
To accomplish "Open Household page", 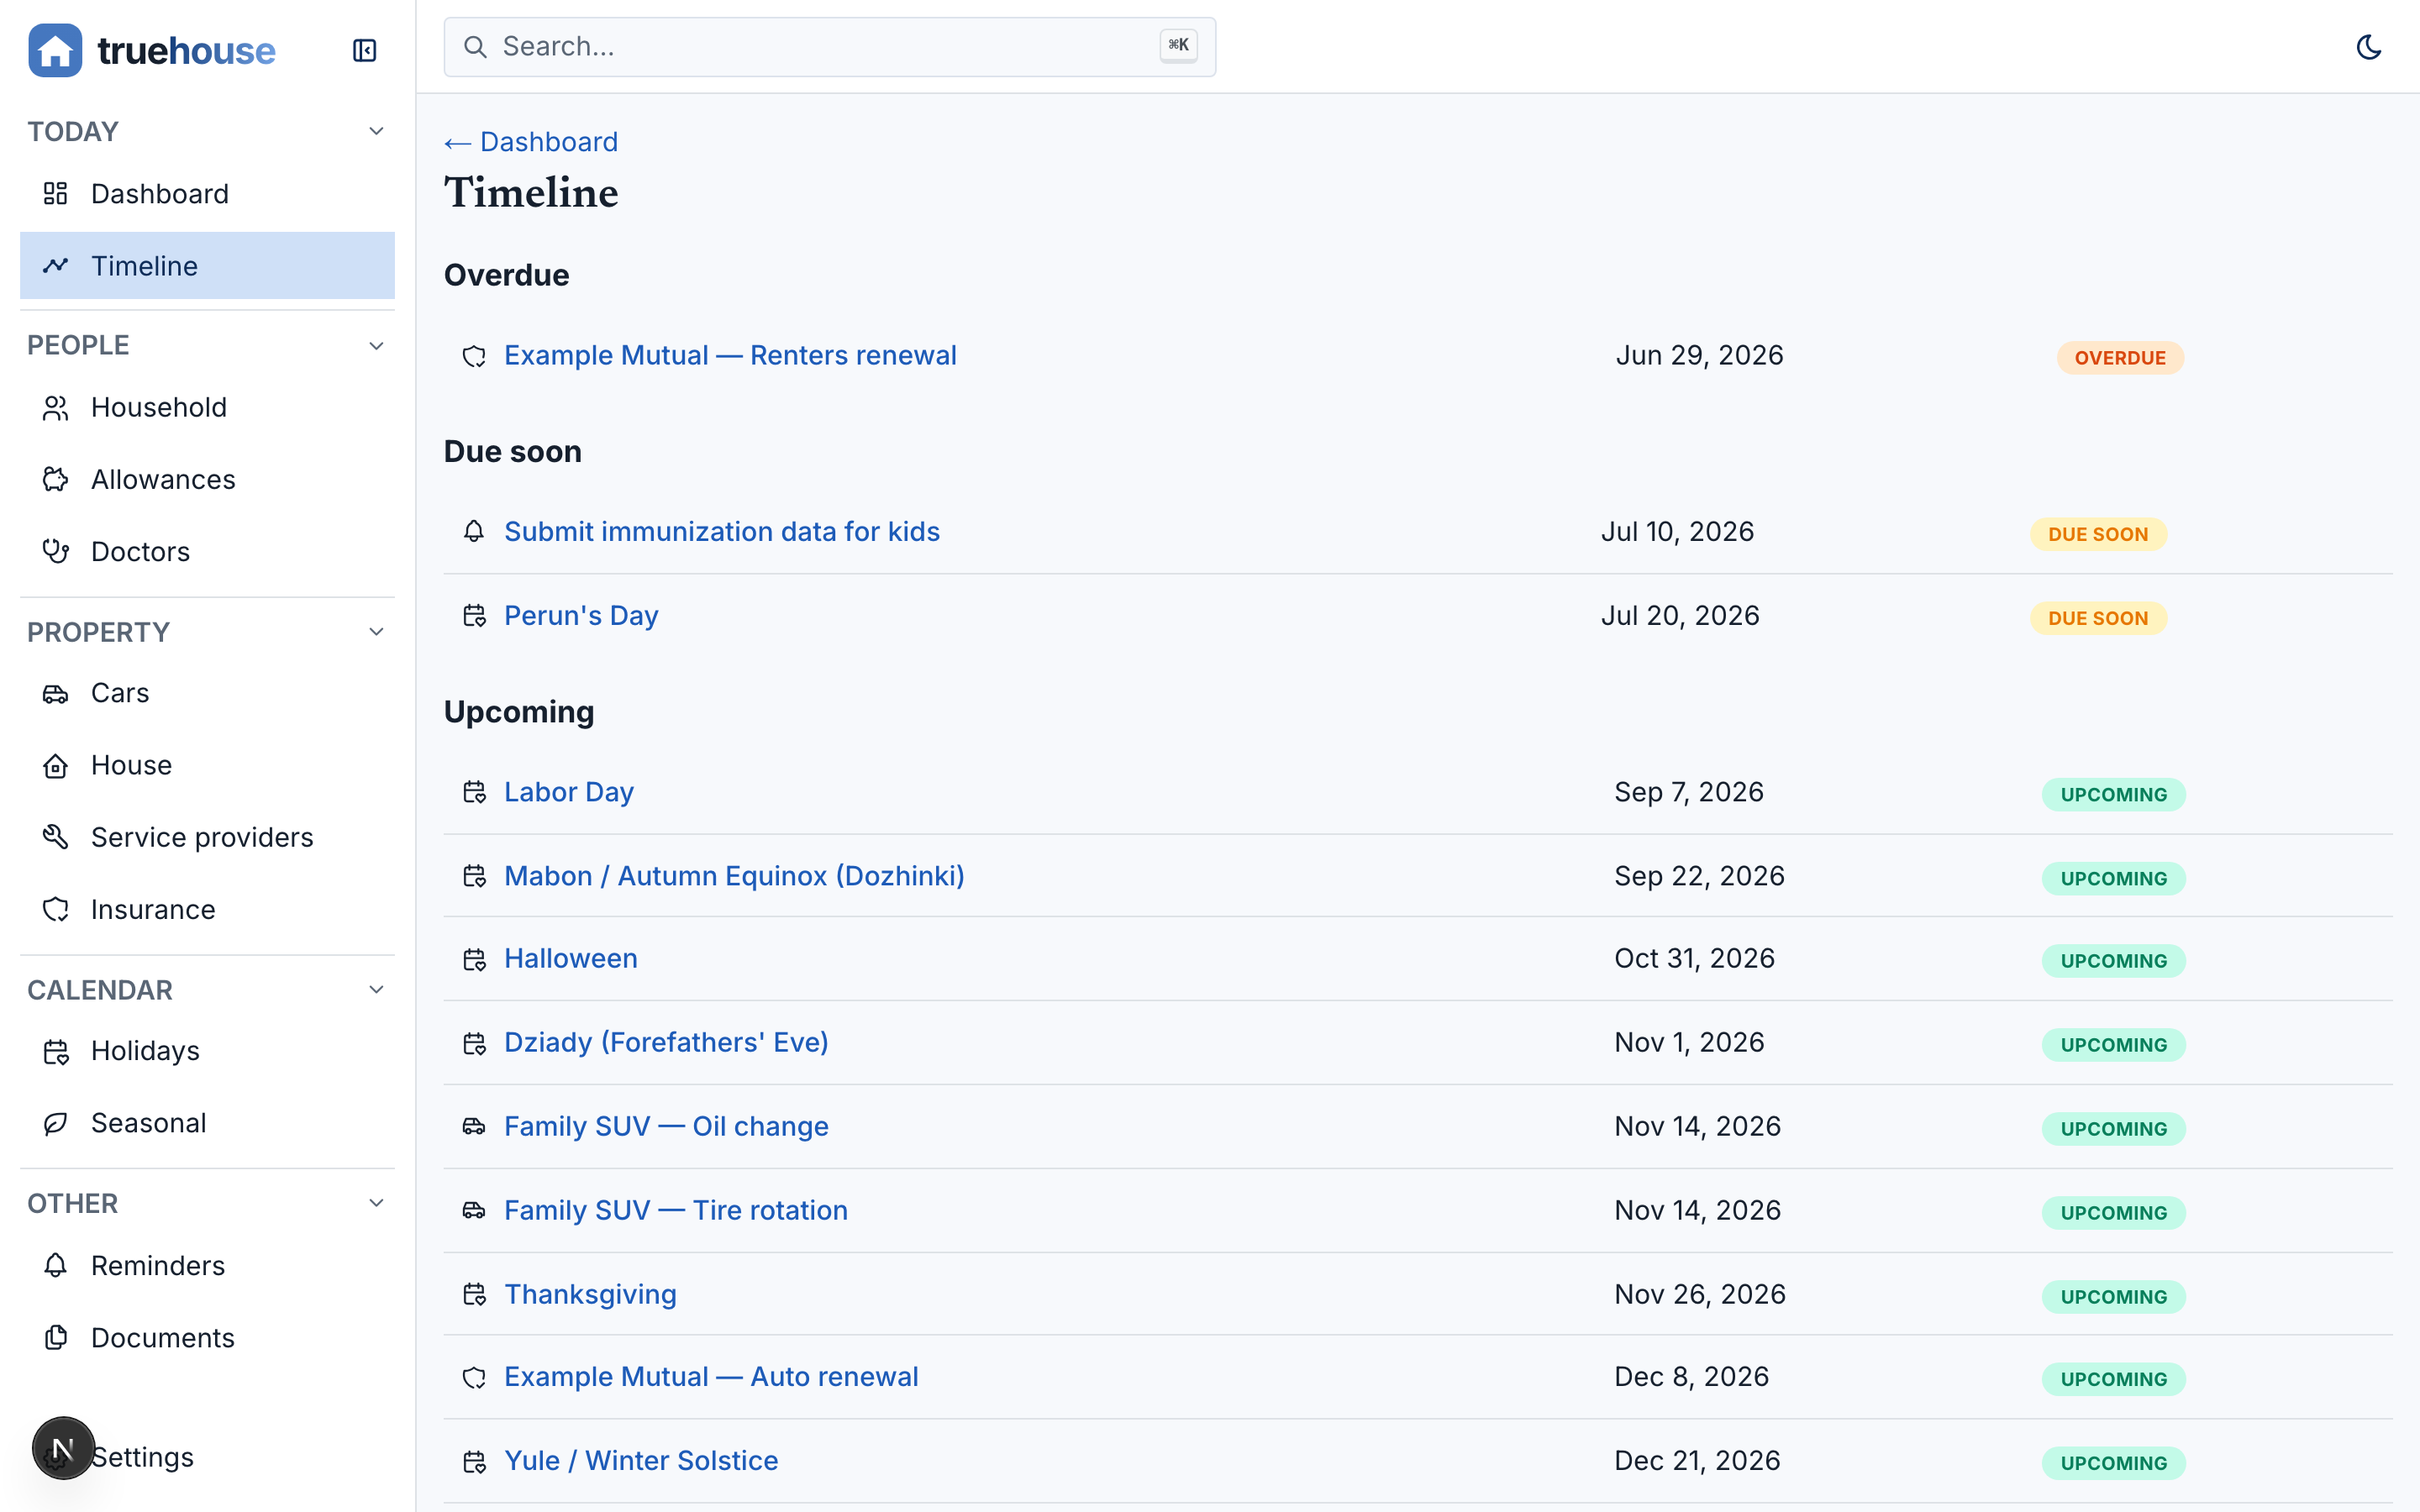I will tap(207, 407).
